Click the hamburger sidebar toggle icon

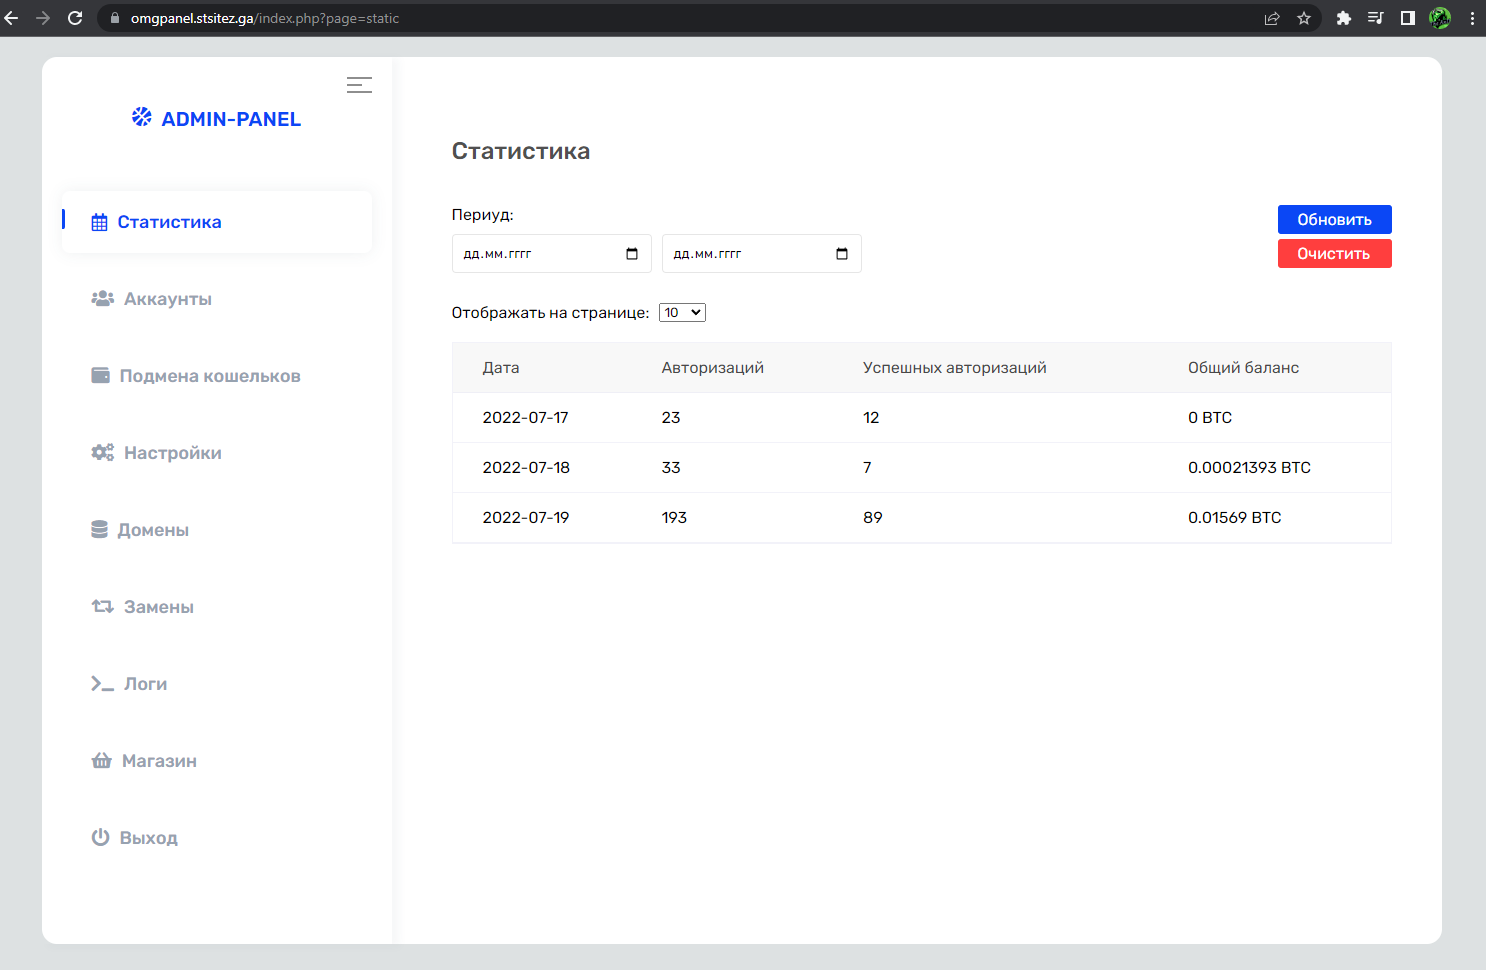click(x=359, y=85)
